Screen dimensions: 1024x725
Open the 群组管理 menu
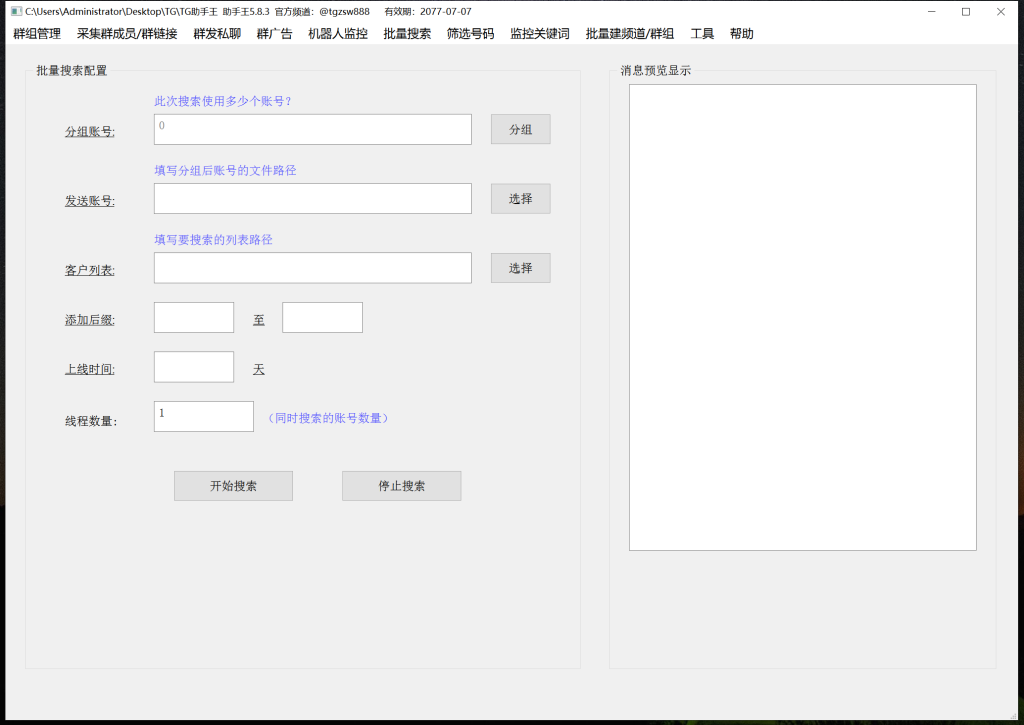[x=37, y=34]
